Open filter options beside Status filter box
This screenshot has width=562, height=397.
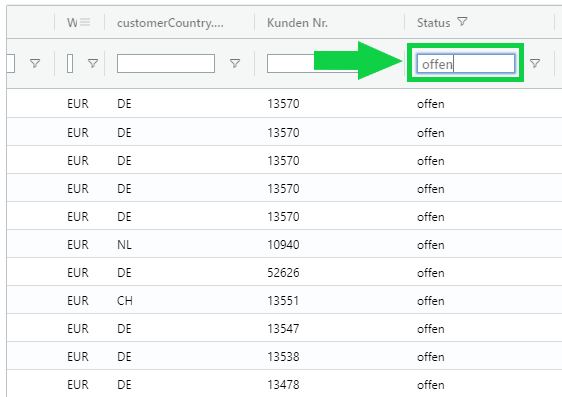click(535, 63)
